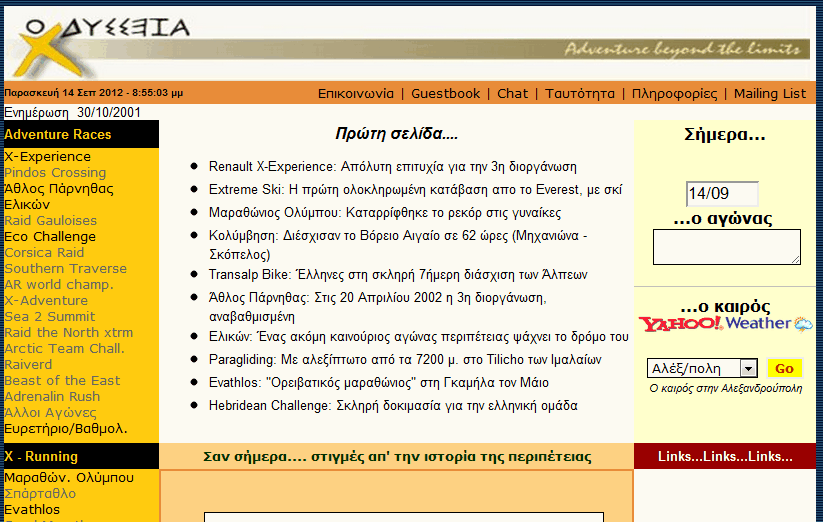Open the Ευρετήριο/Βαθμολ. link
Viewport: 823px width, 522px height.
click(x=66, y=429)
